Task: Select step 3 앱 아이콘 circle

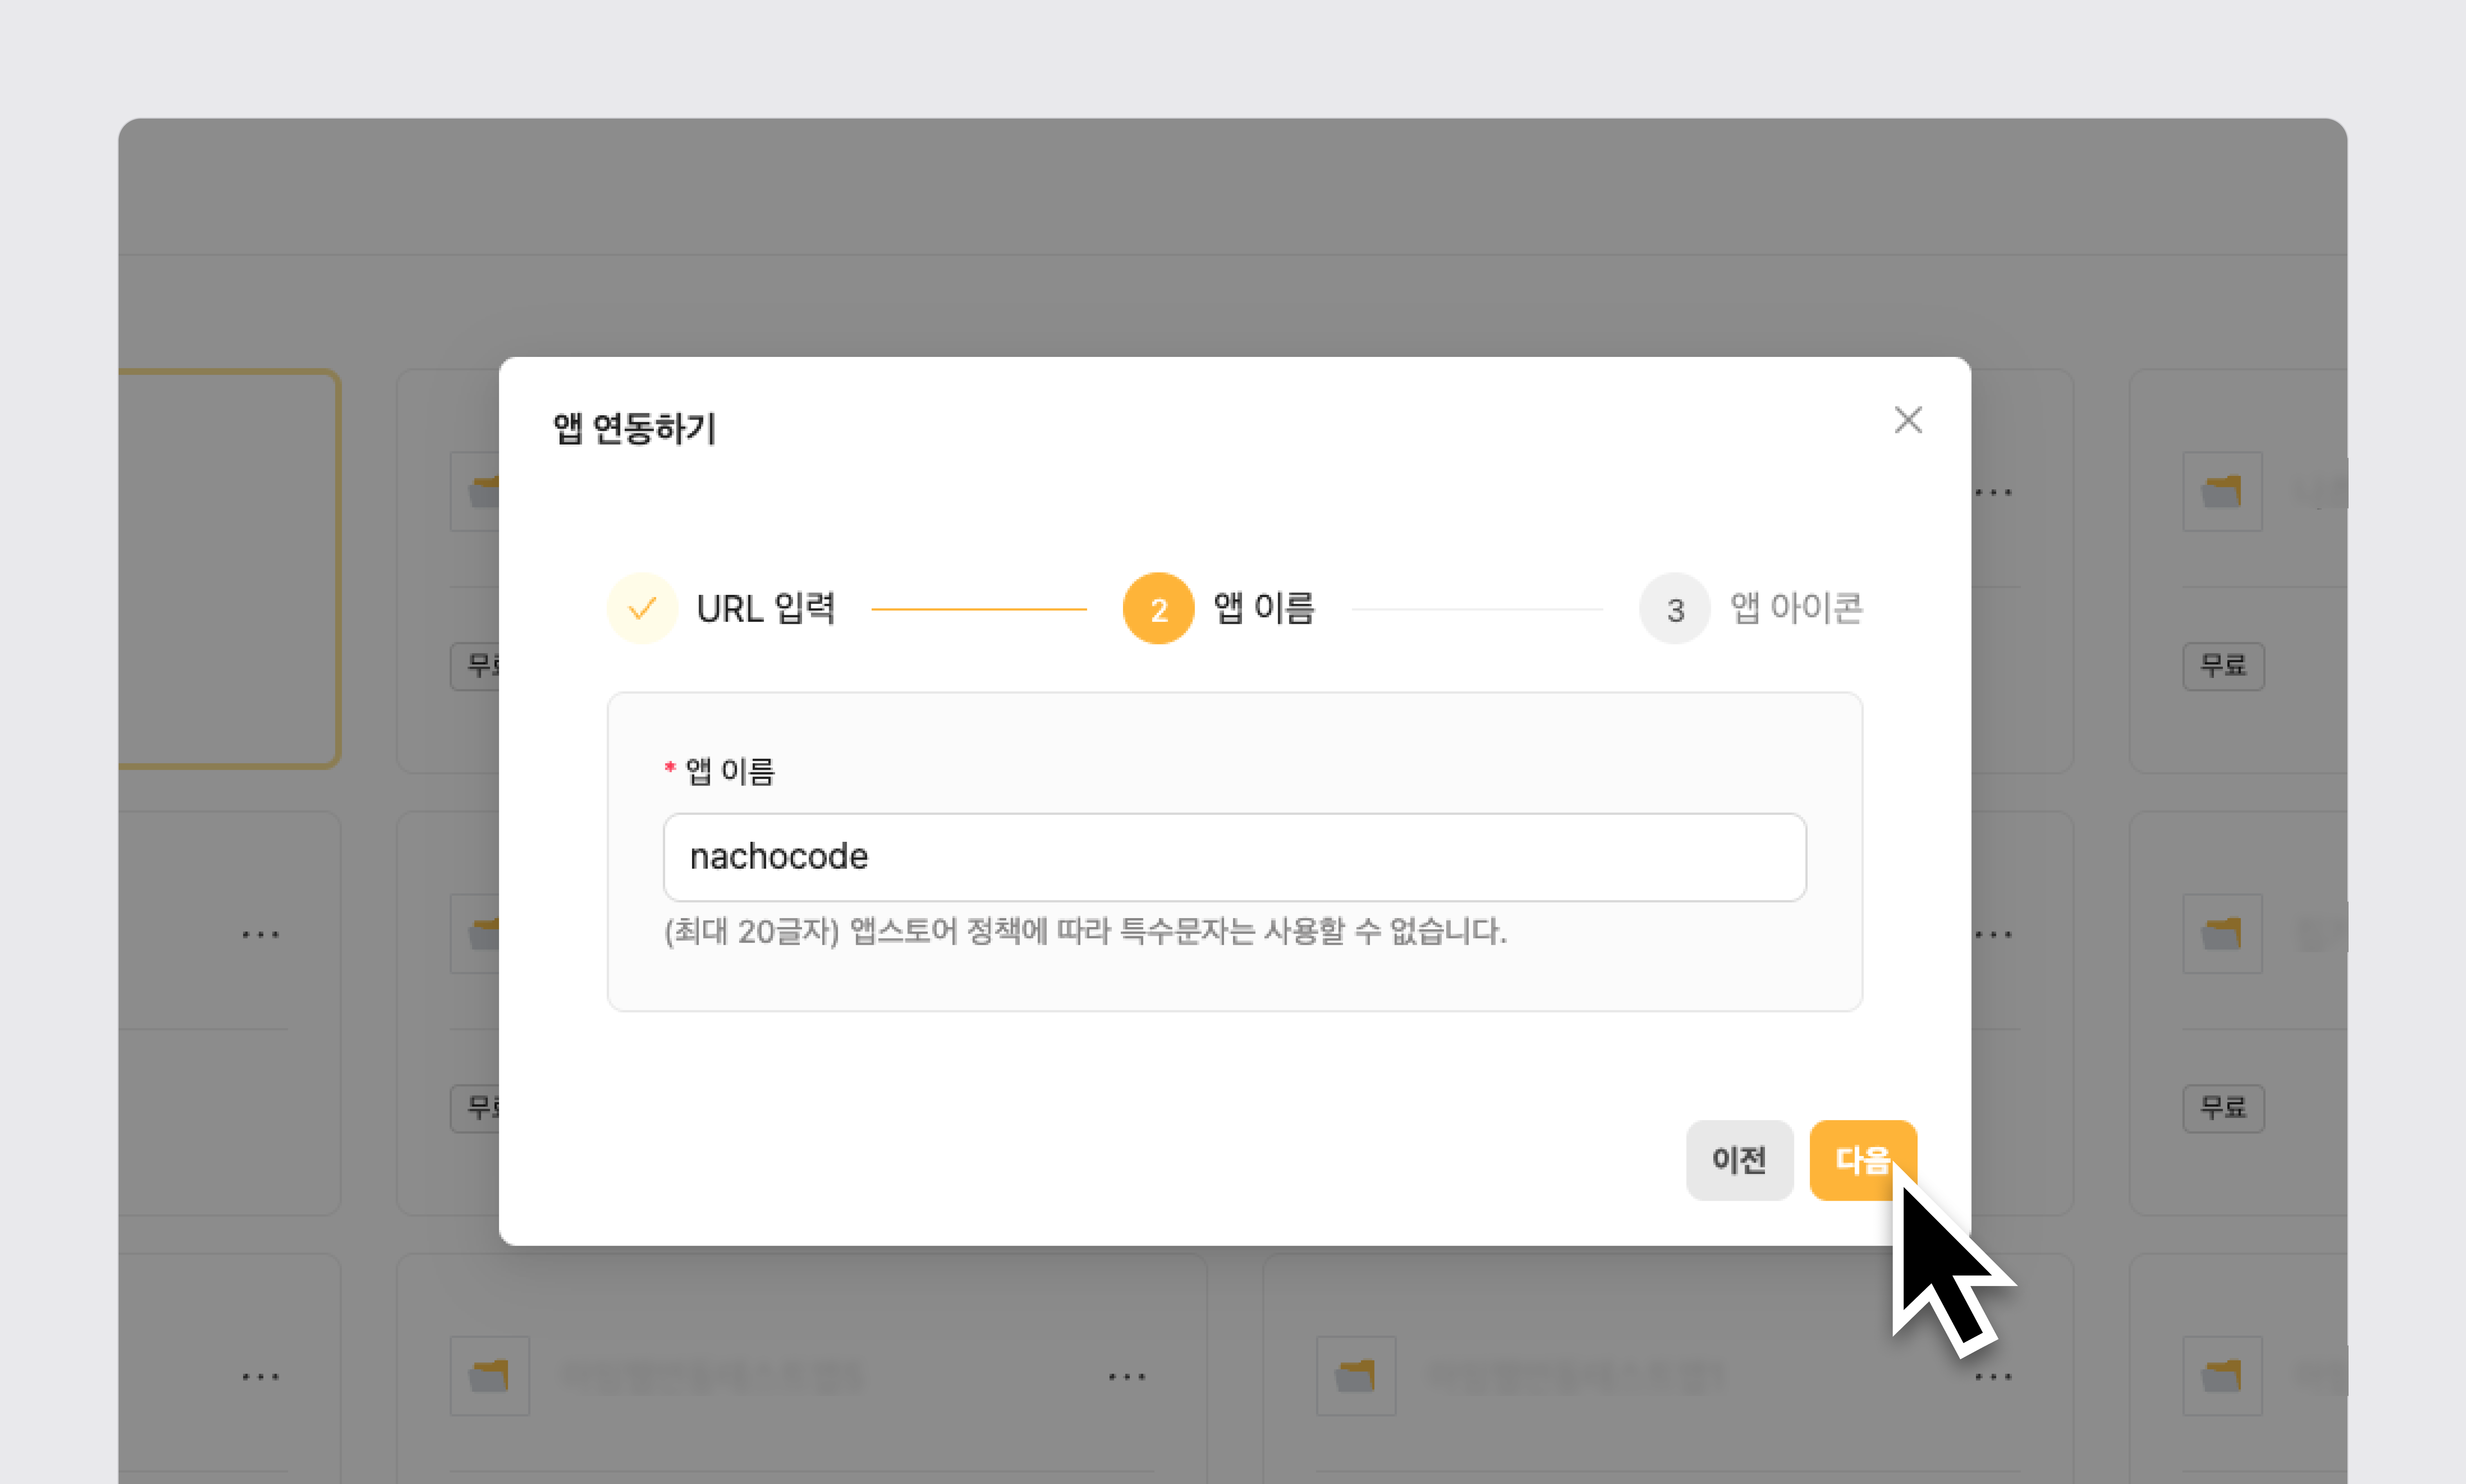Action: [1674, 608]
